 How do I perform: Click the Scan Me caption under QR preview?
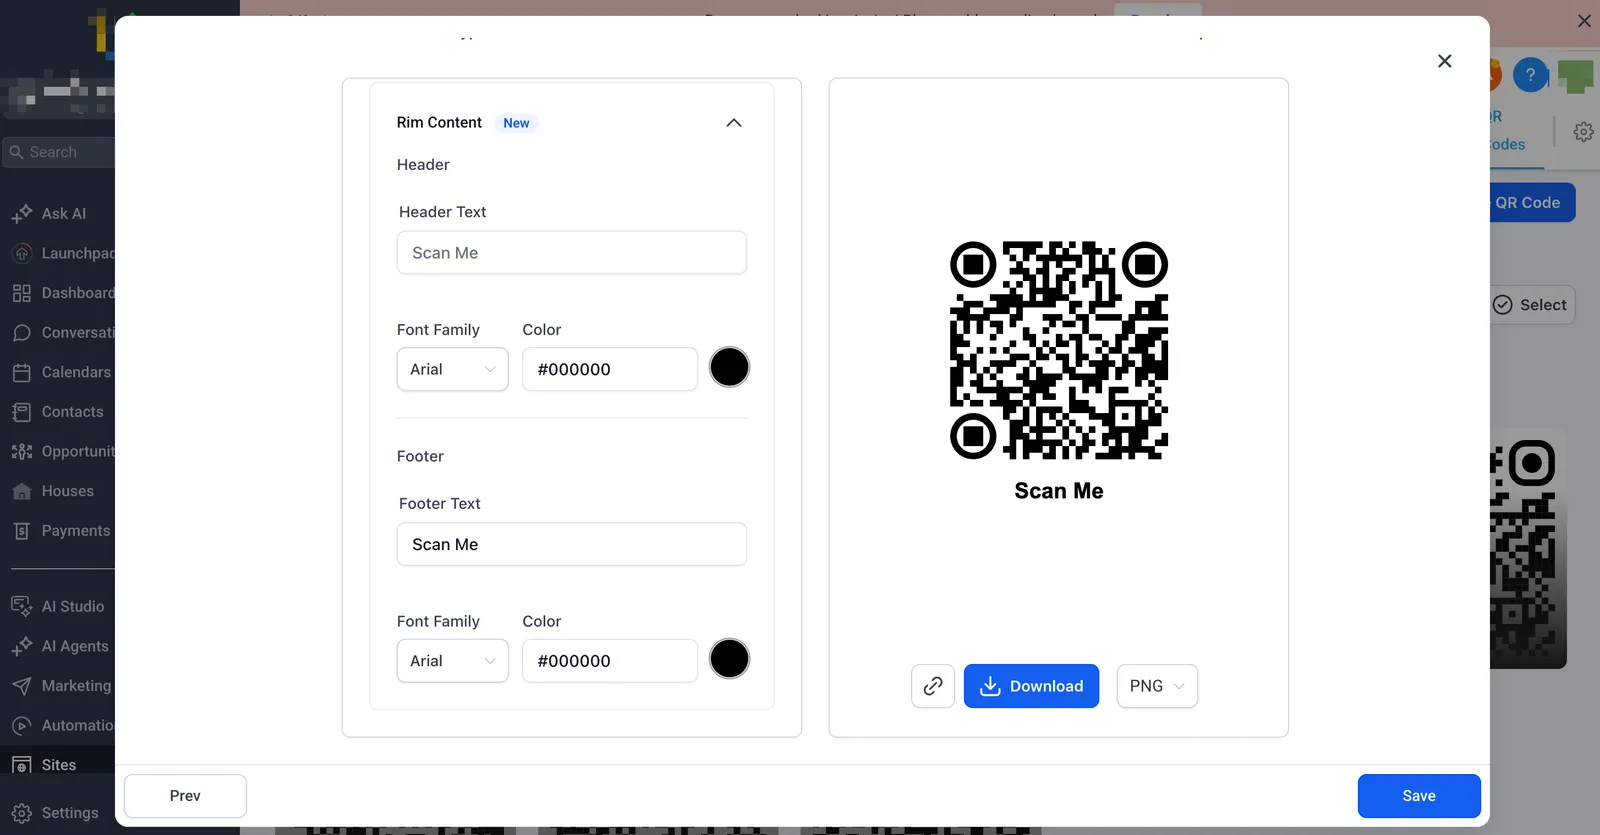point(1059,491)
